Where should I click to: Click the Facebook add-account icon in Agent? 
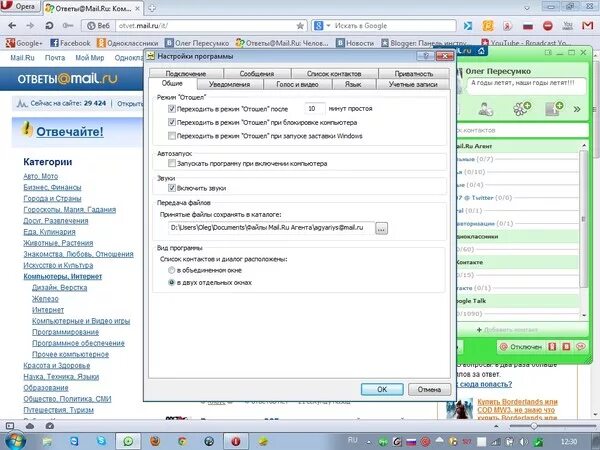tap(554, 109)
